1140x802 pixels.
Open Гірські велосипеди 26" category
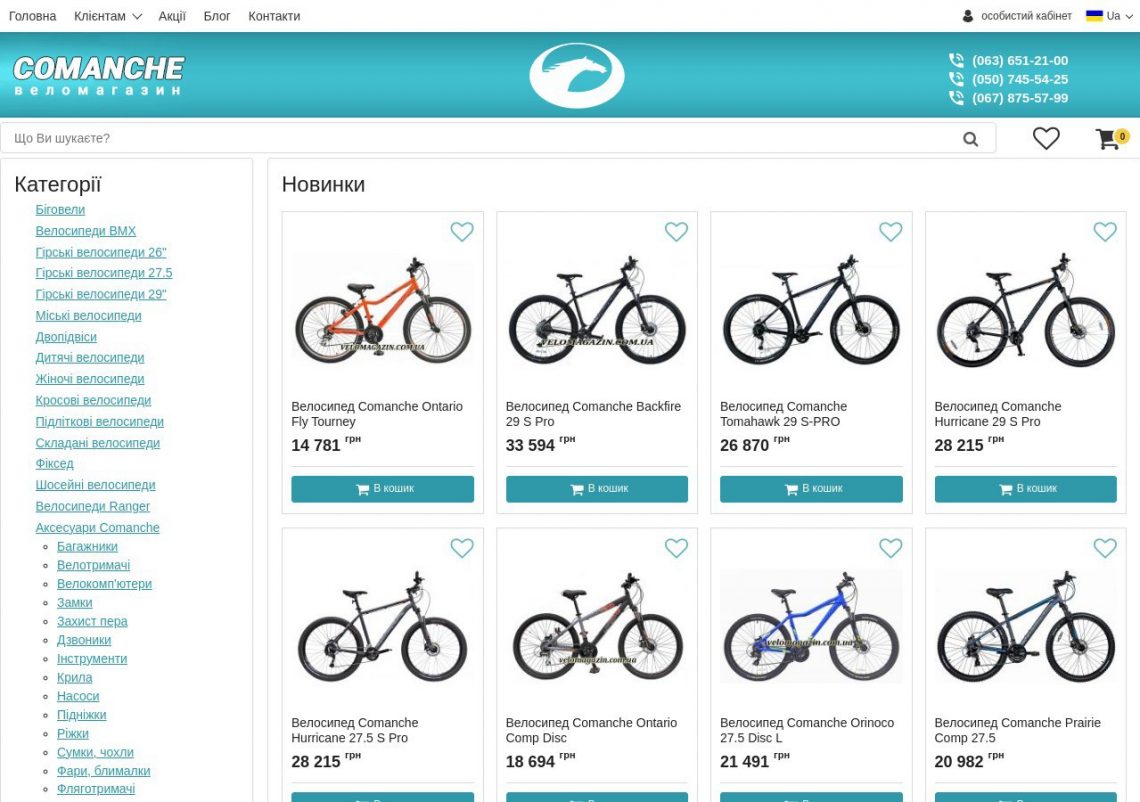101,252
